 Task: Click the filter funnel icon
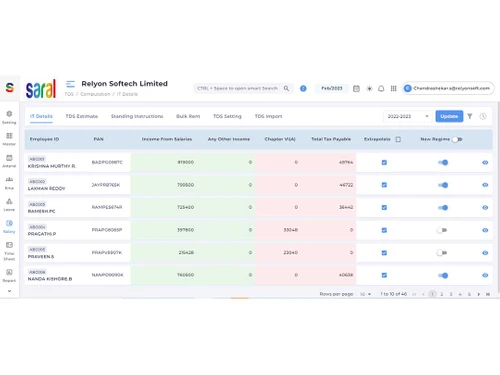coord(470,116)
